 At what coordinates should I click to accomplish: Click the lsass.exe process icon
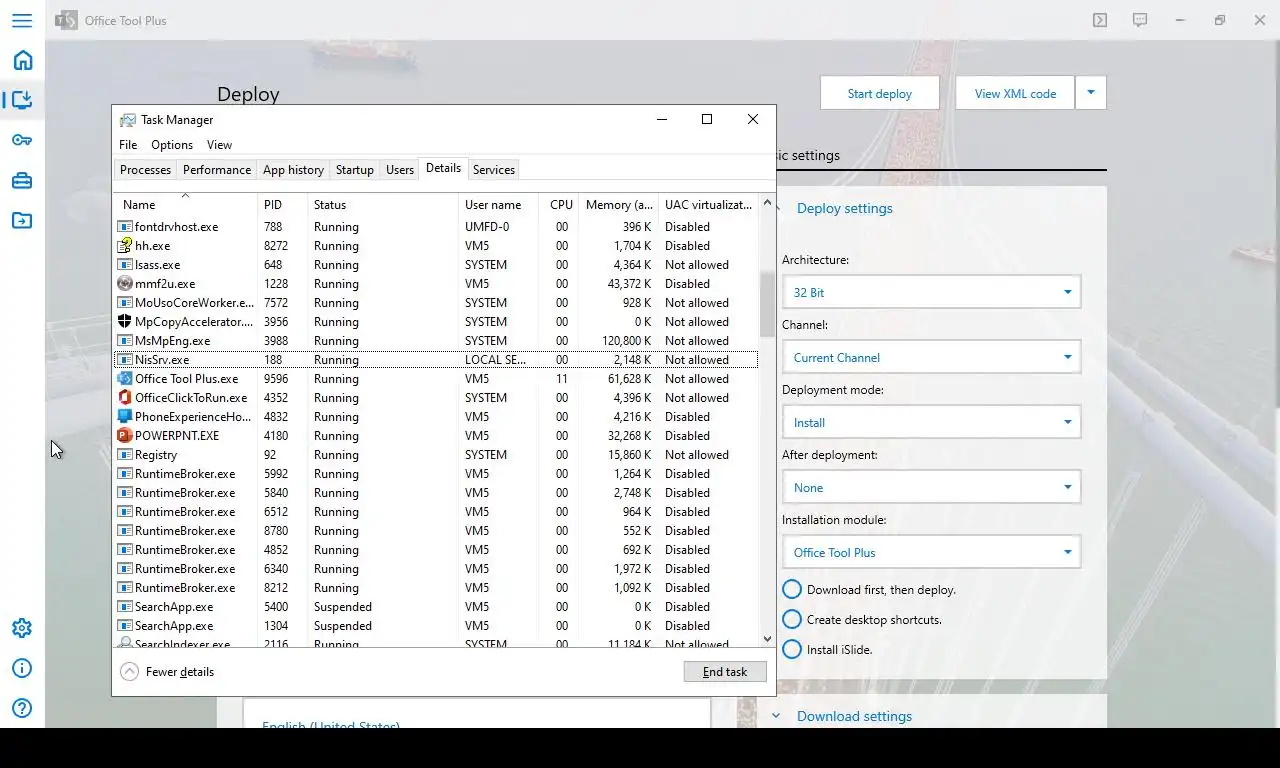[125, 264]
